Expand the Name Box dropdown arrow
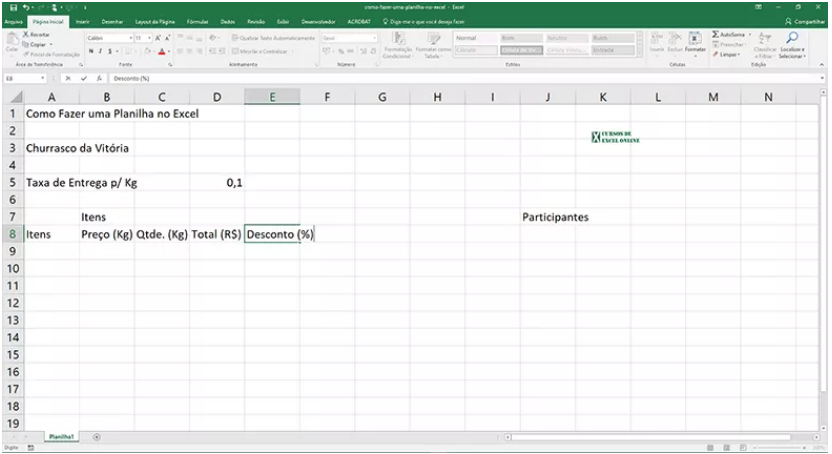 click(43, 77)
